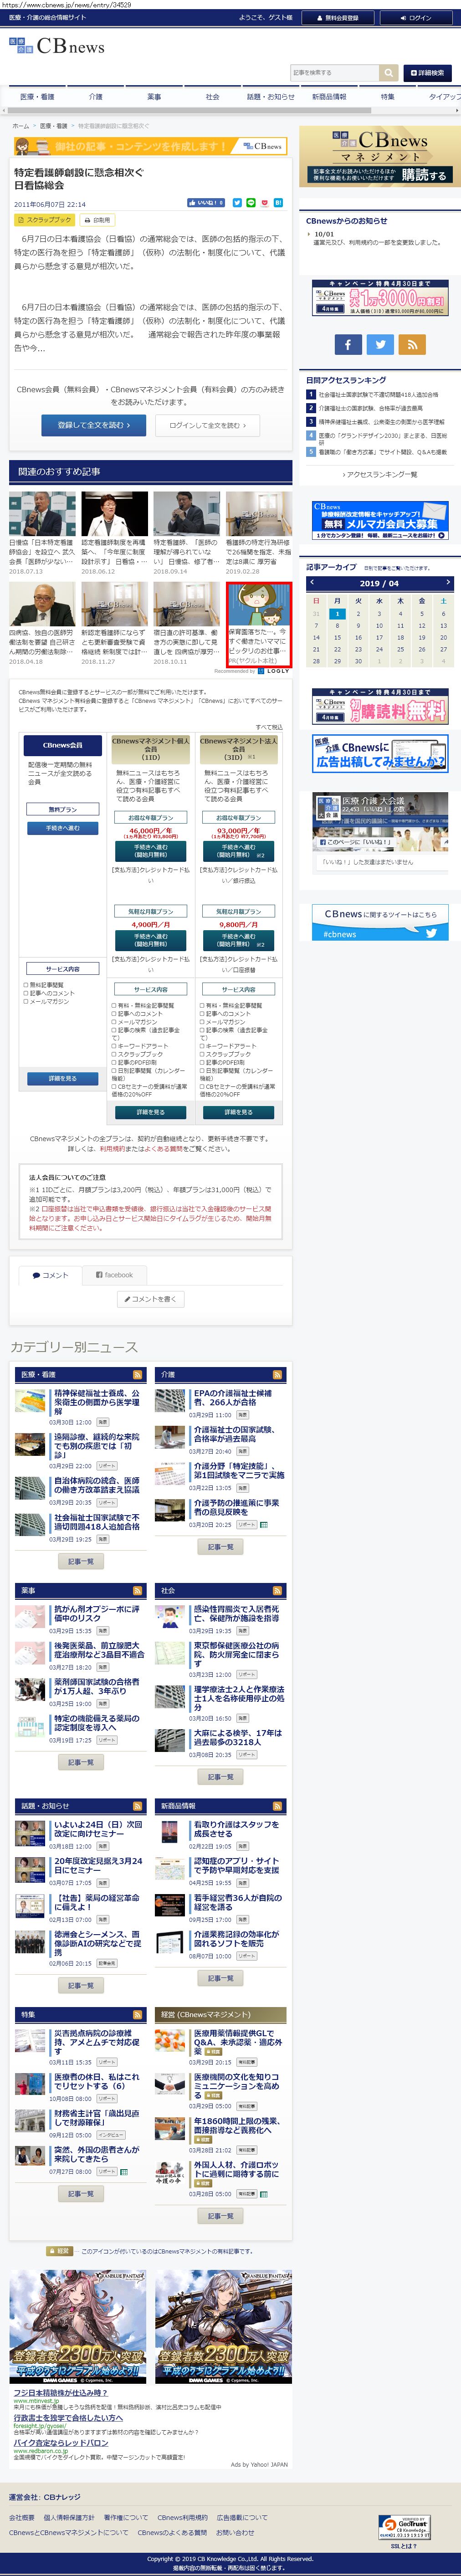The height and width of the screenshot is (2576, 461).
Task: Click the search magnifier icon
Action: click(388, 73)
